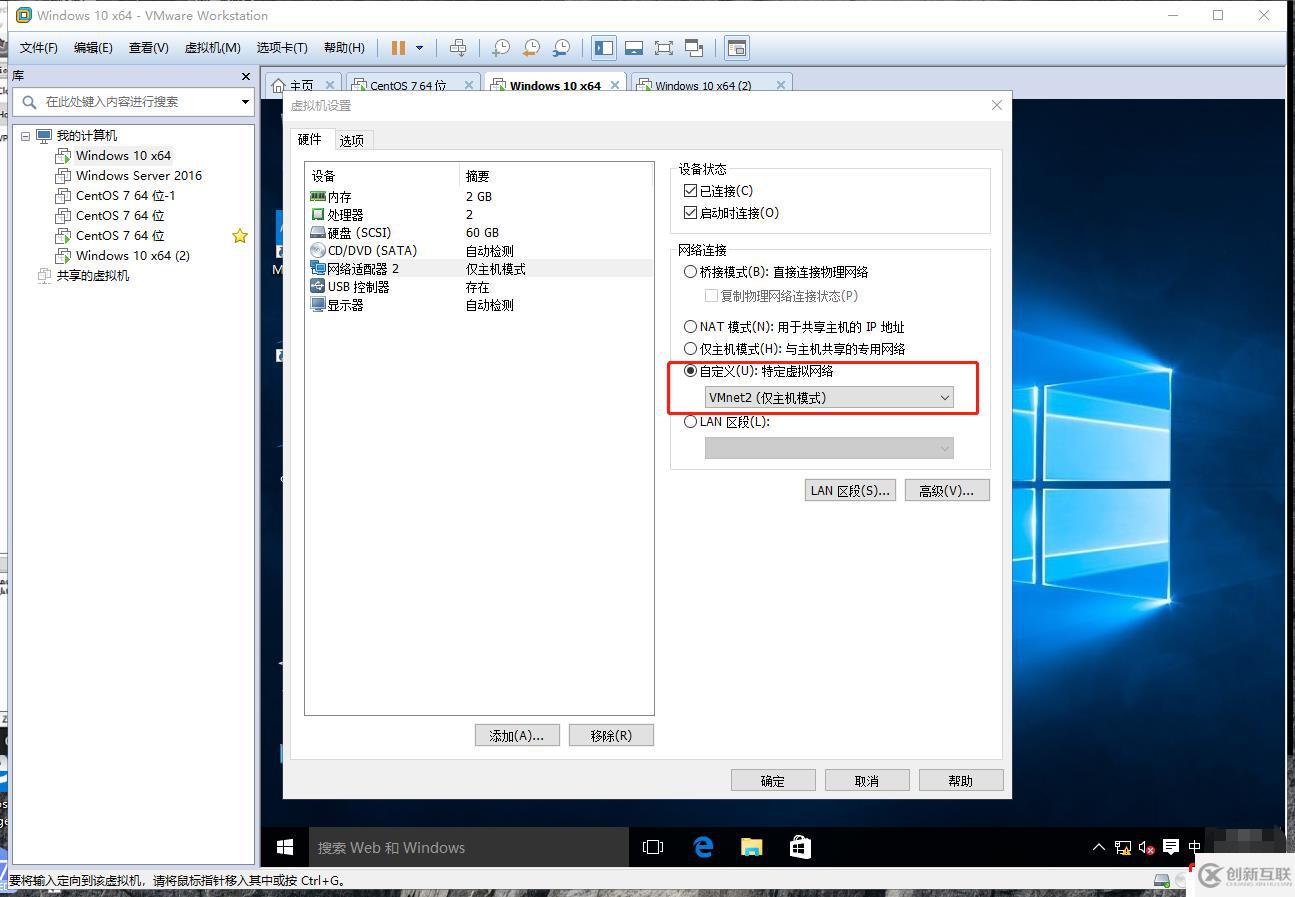The image size is (1295, 897).
Task: Select the 处理器 device row
Action: (x=480, y=215)
